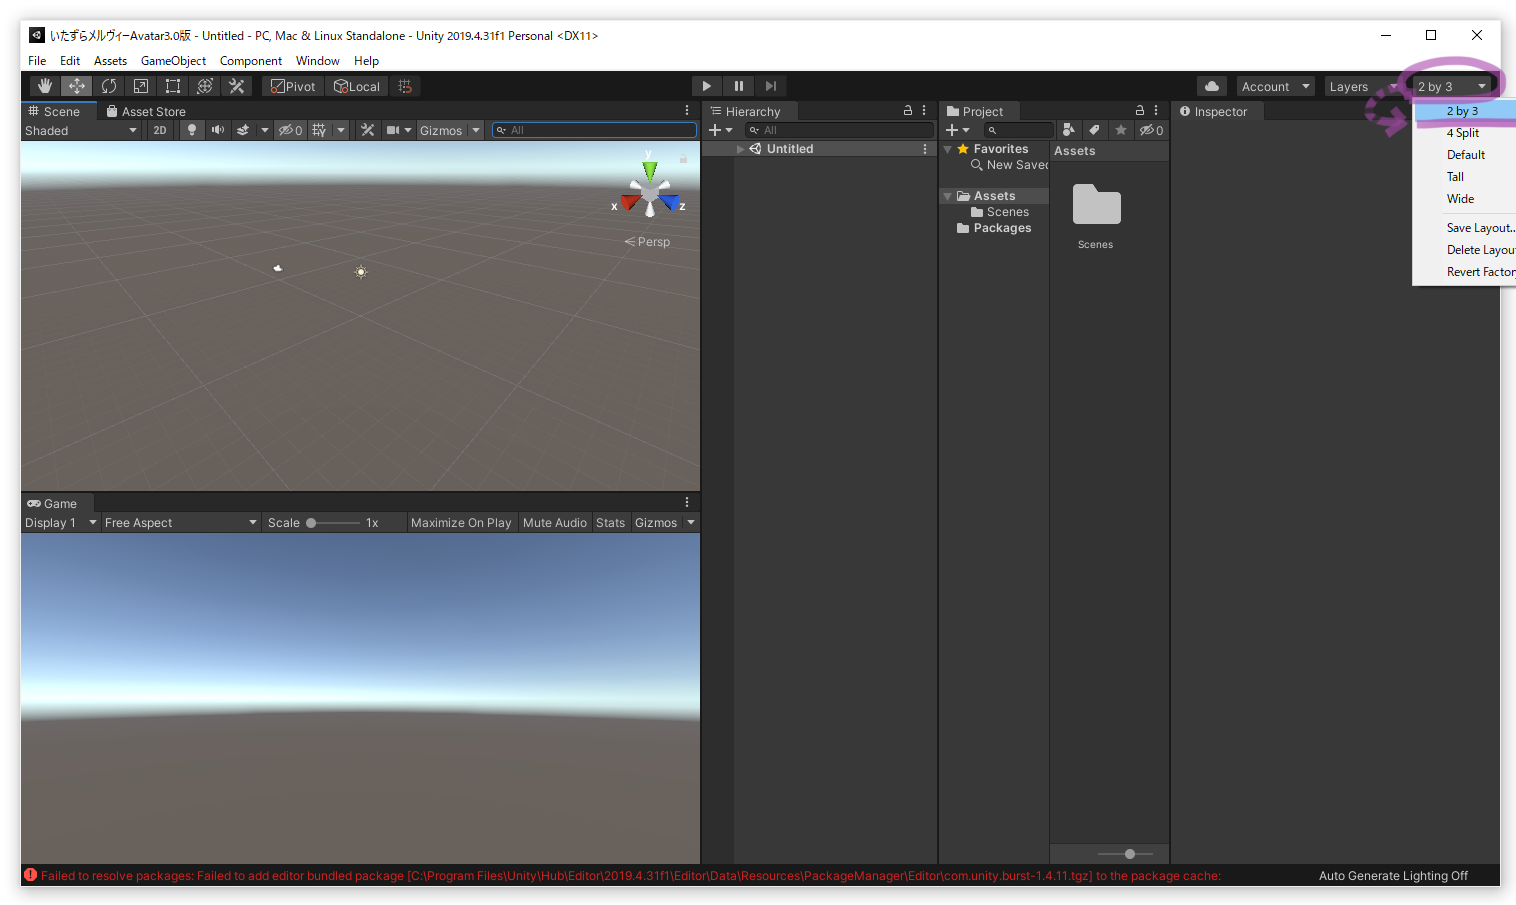Lock the Hierarchy panel

[x=908, y=111]
